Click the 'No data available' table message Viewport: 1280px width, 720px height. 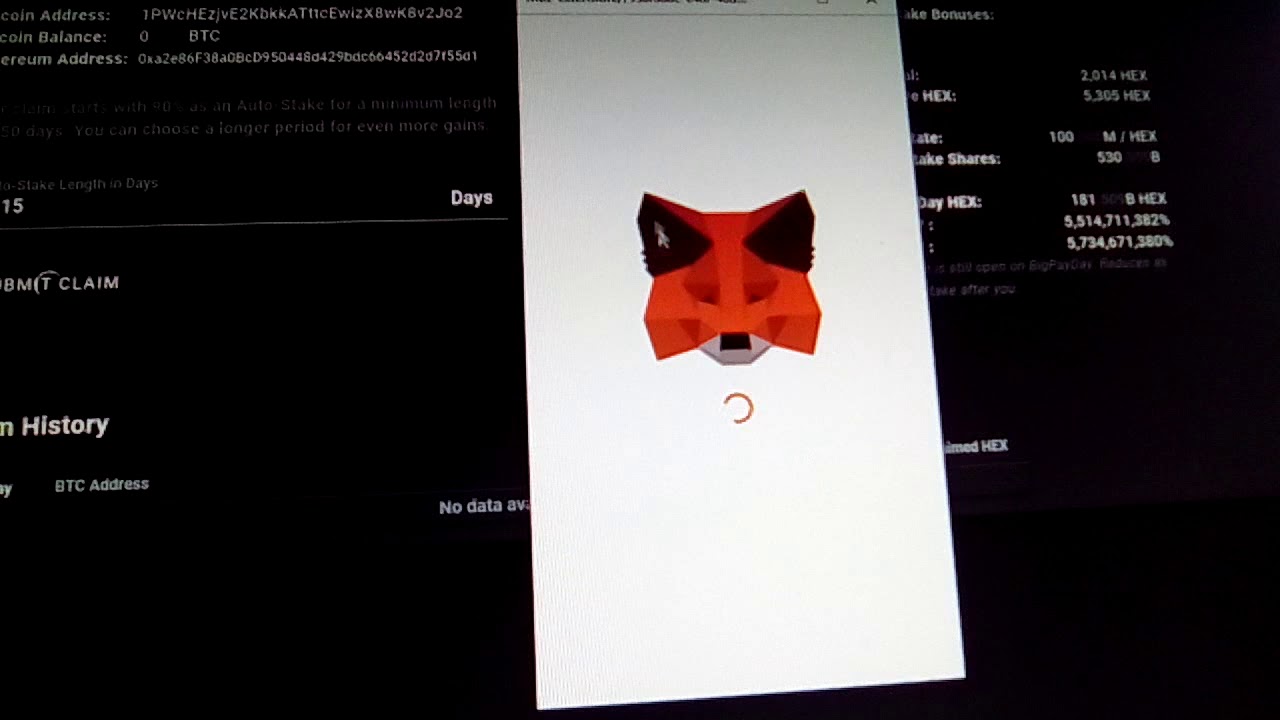pyautogui.click(x=483, y=506)
